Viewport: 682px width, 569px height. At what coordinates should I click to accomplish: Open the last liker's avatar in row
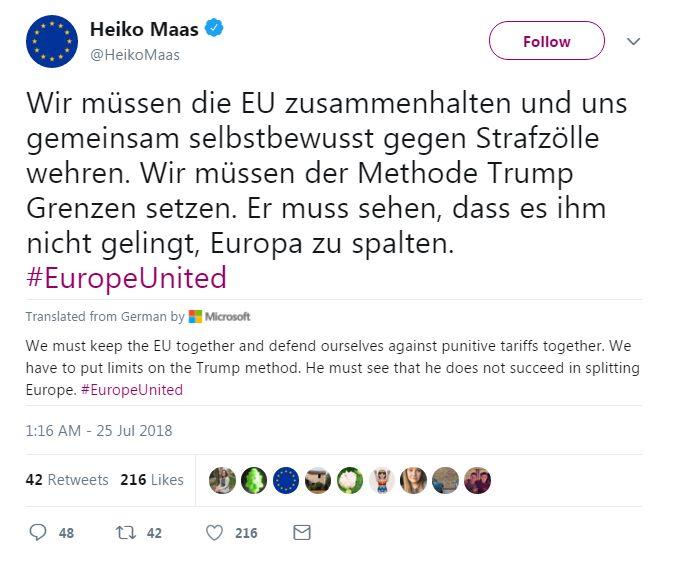click(478, 480)
